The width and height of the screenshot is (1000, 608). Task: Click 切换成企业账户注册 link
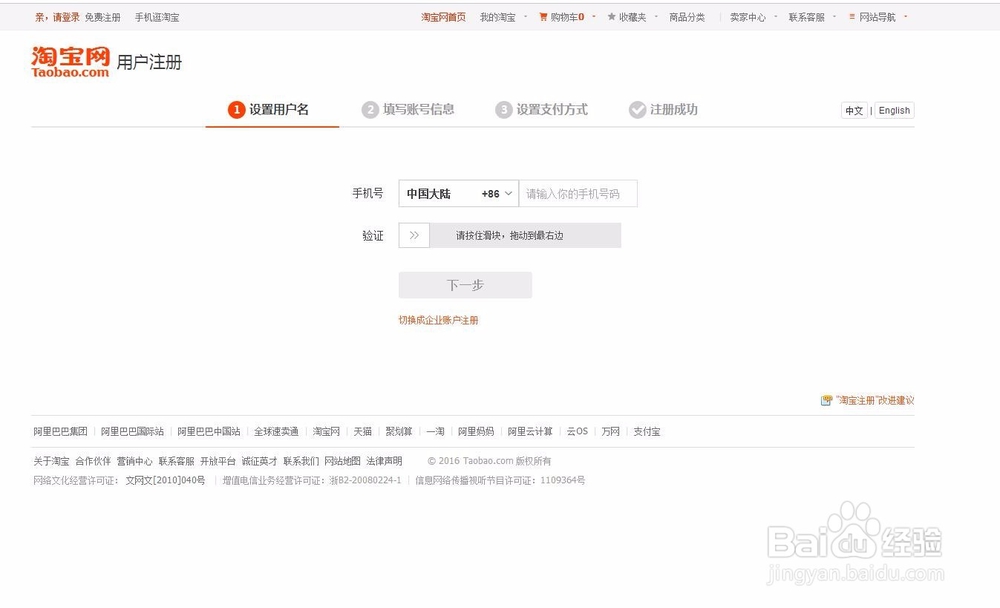(438, 320)
